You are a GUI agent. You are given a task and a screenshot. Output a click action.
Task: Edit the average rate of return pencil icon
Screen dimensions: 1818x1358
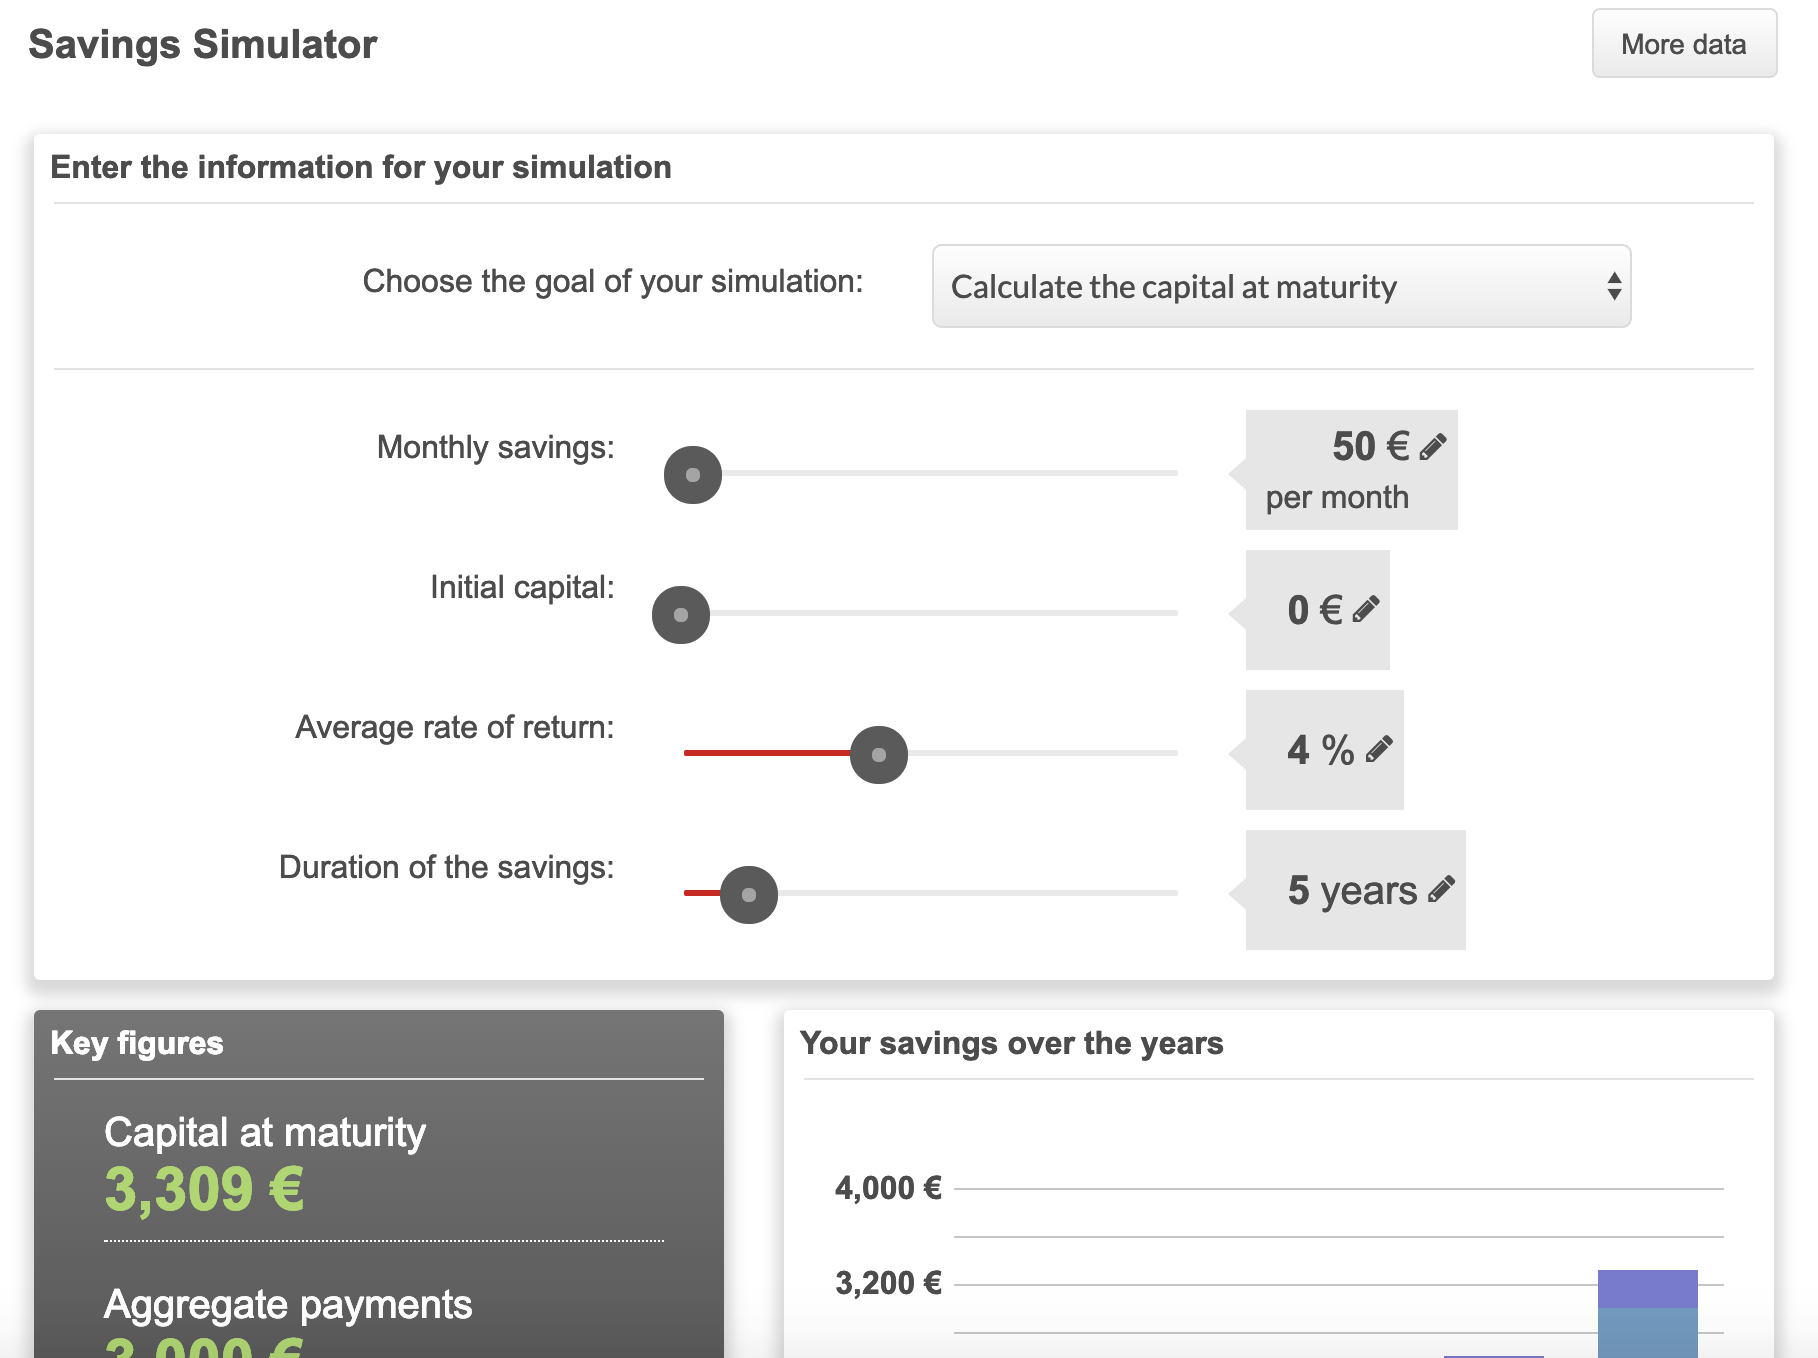(1381, 746)
